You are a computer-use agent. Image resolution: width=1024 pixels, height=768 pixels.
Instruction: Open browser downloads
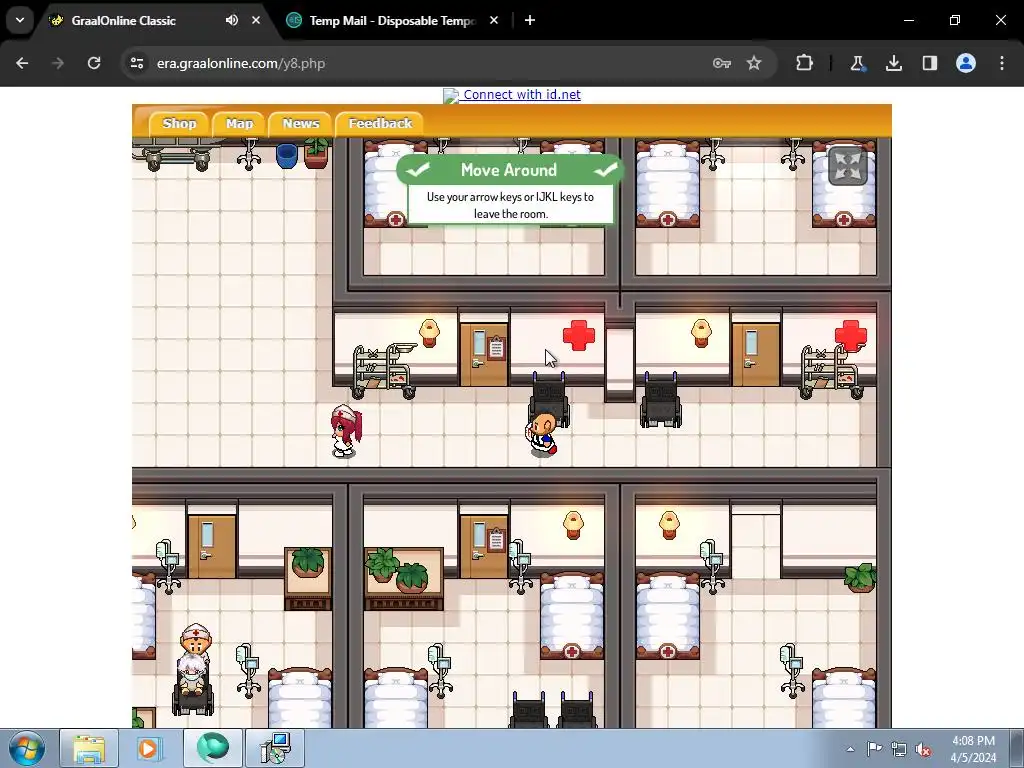point(893,63)
